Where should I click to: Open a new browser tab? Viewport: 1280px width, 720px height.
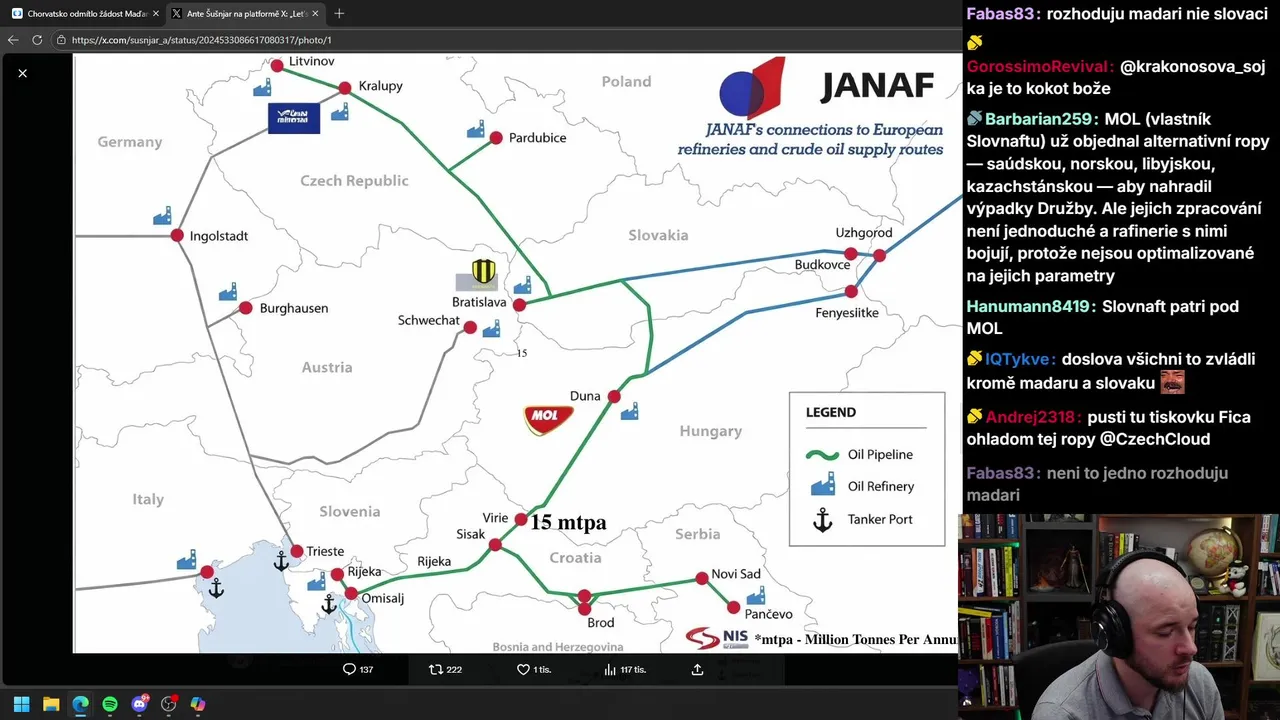(x=339, y=14)
